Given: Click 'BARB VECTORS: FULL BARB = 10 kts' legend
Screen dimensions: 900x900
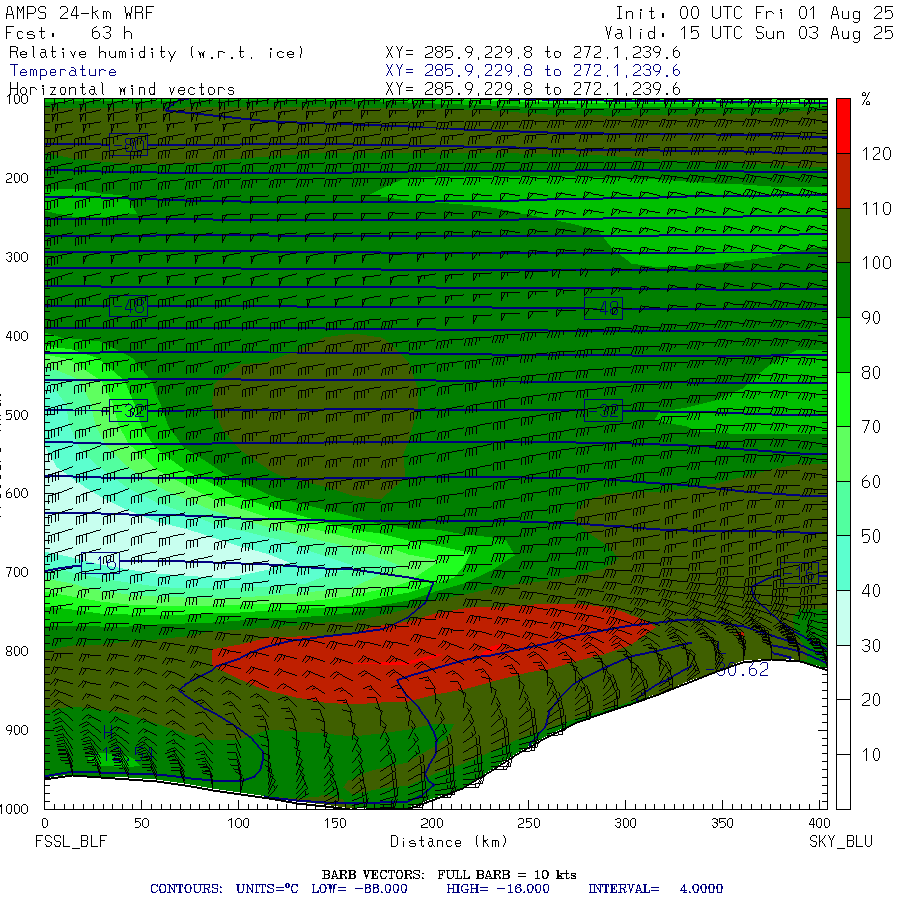Looking at the screenshot, I should 449,875.
